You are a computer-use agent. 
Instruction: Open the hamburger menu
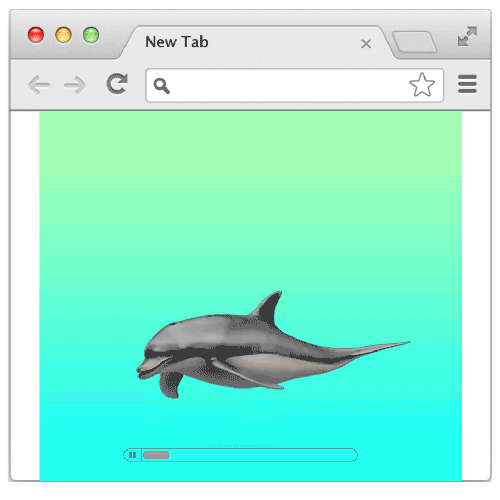pos(467,84)
